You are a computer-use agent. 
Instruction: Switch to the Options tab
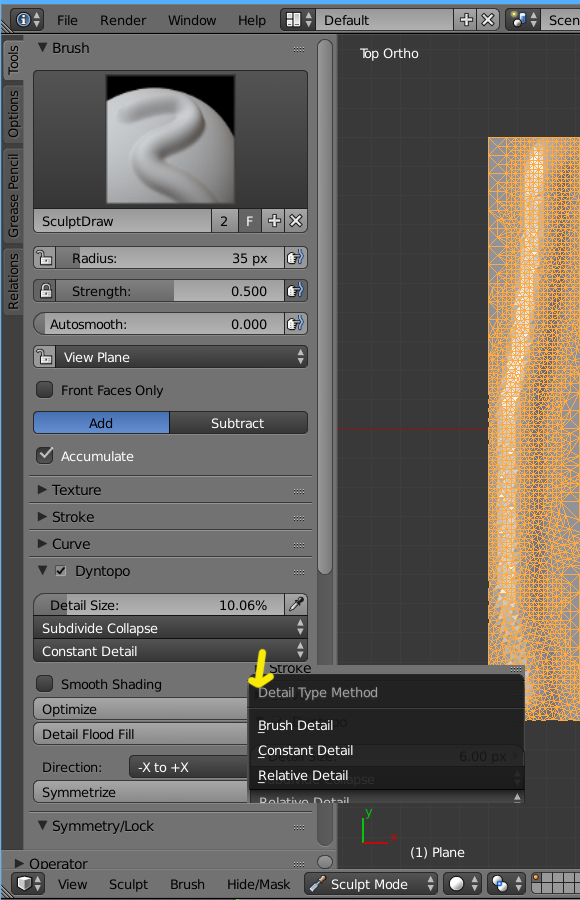coord(13,114)
